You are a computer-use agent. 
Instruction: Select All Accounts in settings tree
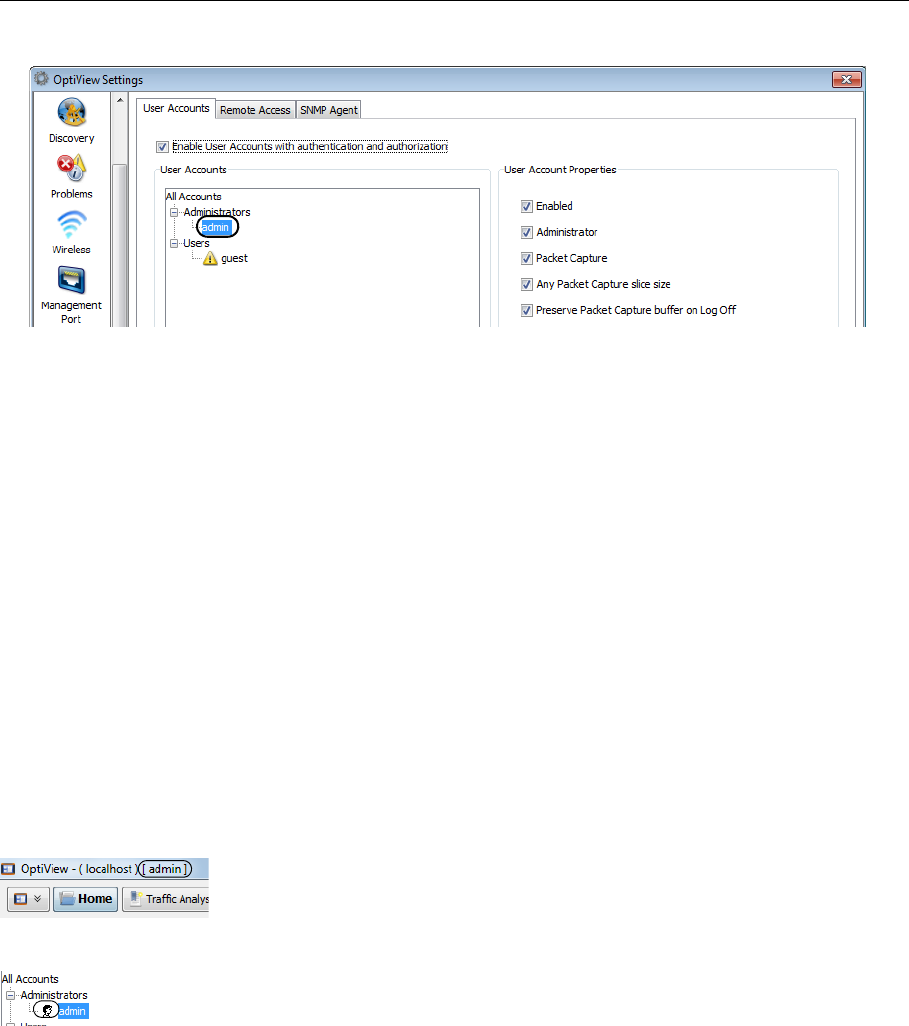194,196
